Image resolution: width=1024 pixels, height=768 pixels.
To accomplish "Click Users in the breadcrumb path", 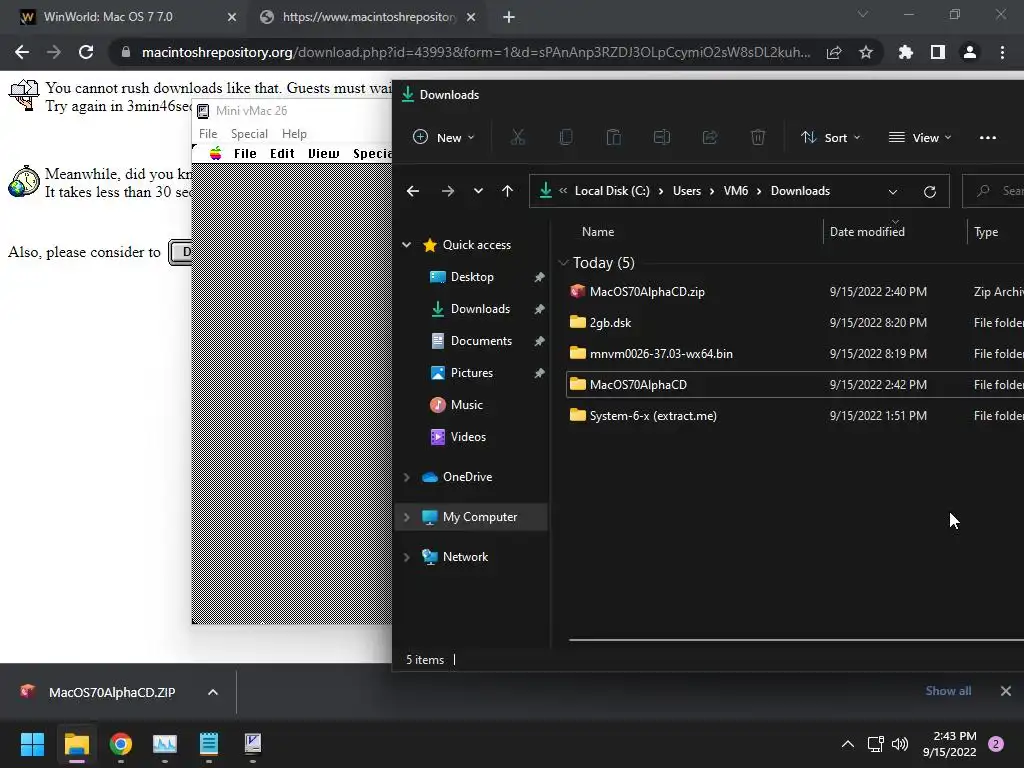I will 687,191.
